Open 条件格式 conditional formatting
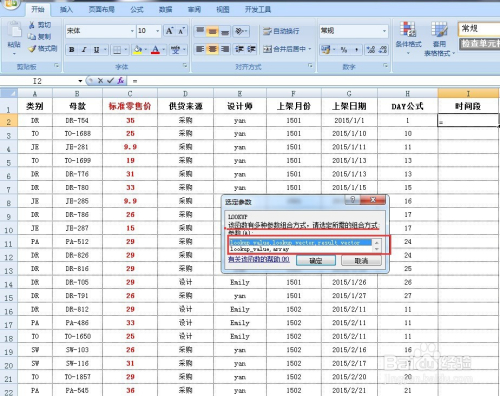The image size is (500, 396). click(408, 38)
